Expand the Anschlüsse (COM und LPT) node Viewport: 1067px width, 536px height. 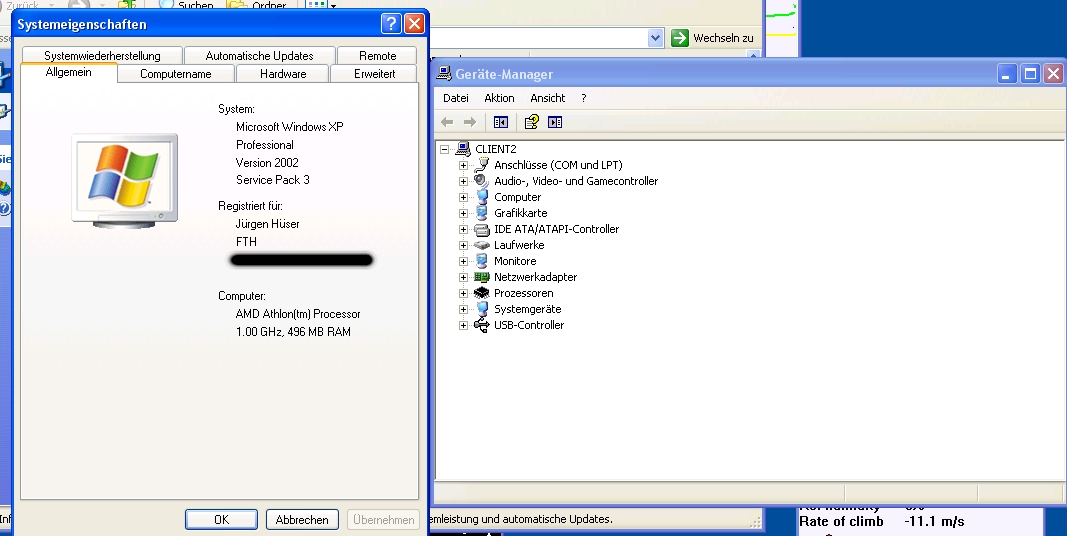pos(464,165)
